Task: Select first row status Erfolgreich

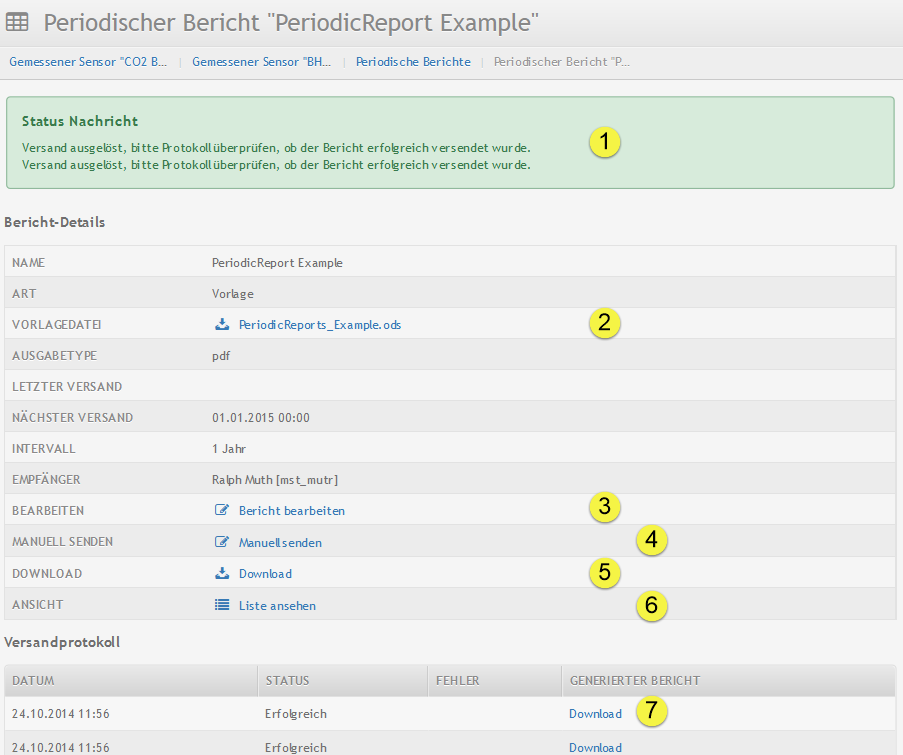Action: click(295, 714)
